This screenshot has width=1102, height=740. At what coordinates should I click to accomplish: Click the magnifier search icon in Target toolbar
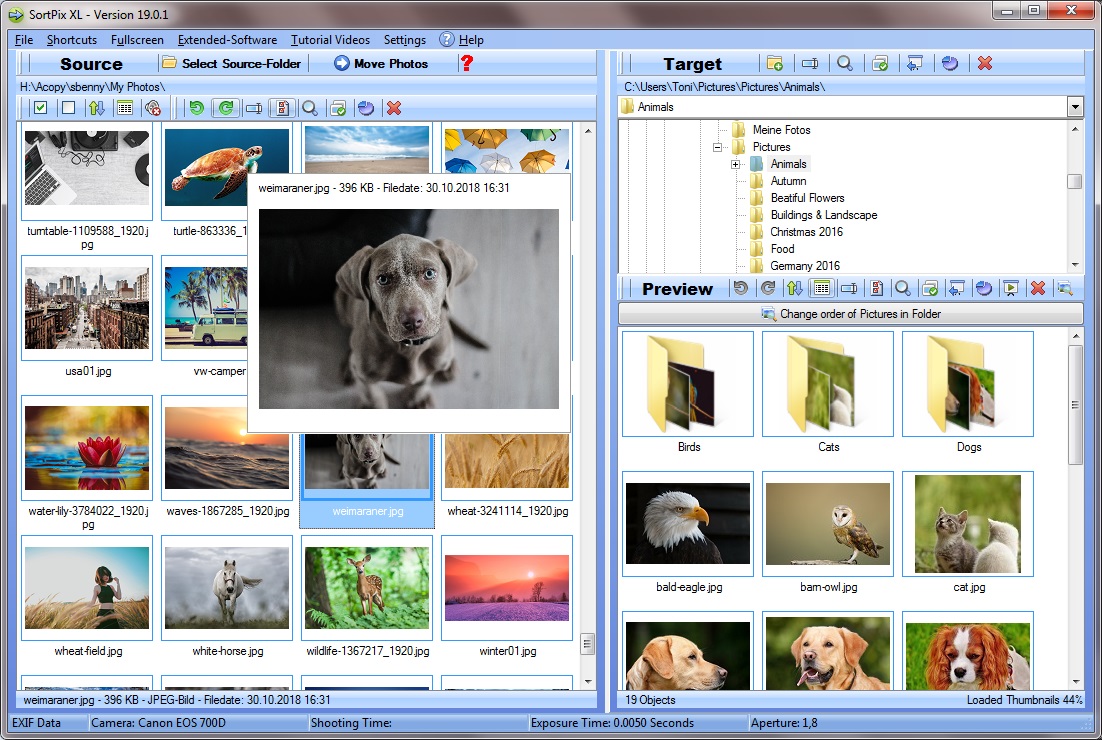pyautogui.click(x=845, y=63)
